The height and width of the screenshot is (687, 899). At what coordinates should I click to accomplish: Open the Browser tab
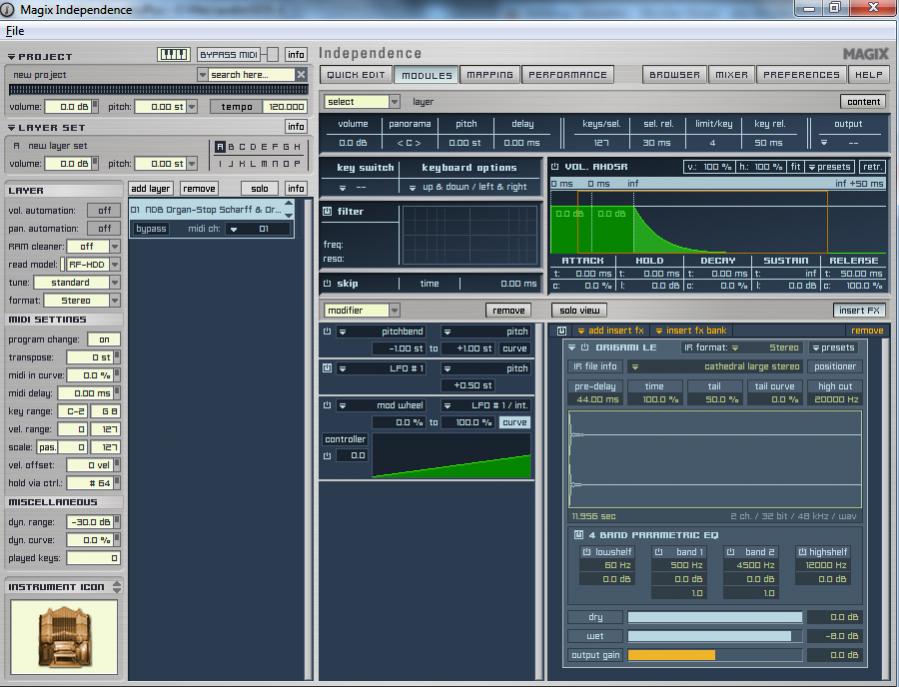click(674, 75)
